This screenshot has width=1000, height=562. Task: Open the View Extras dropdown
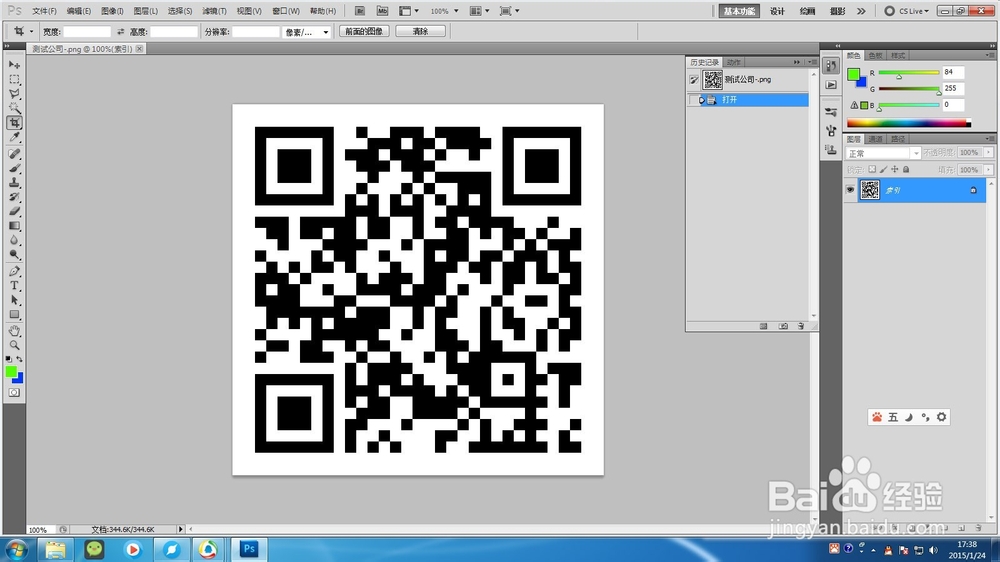click(409, 11)
